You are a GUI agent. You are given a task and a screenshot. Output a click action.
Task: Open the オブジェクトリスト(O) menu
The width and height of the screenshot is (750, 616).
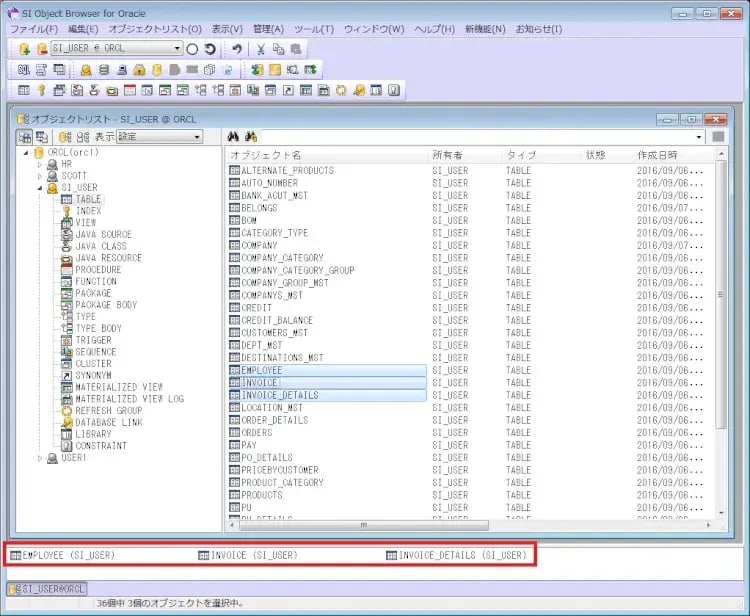coord(154,29)
